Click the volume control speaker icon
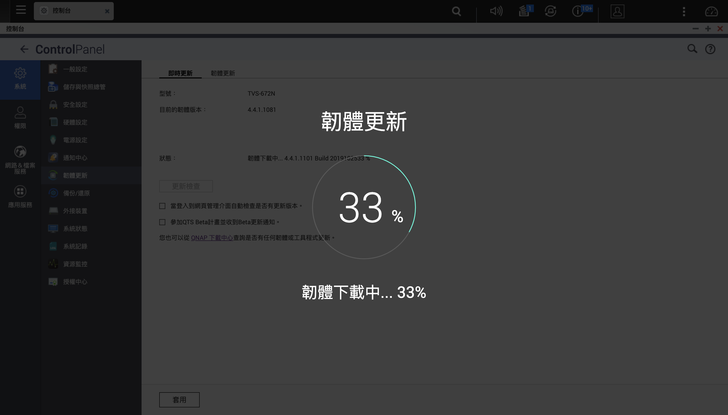This screenshot has width=728, height=415. click(x=496, y=11)
